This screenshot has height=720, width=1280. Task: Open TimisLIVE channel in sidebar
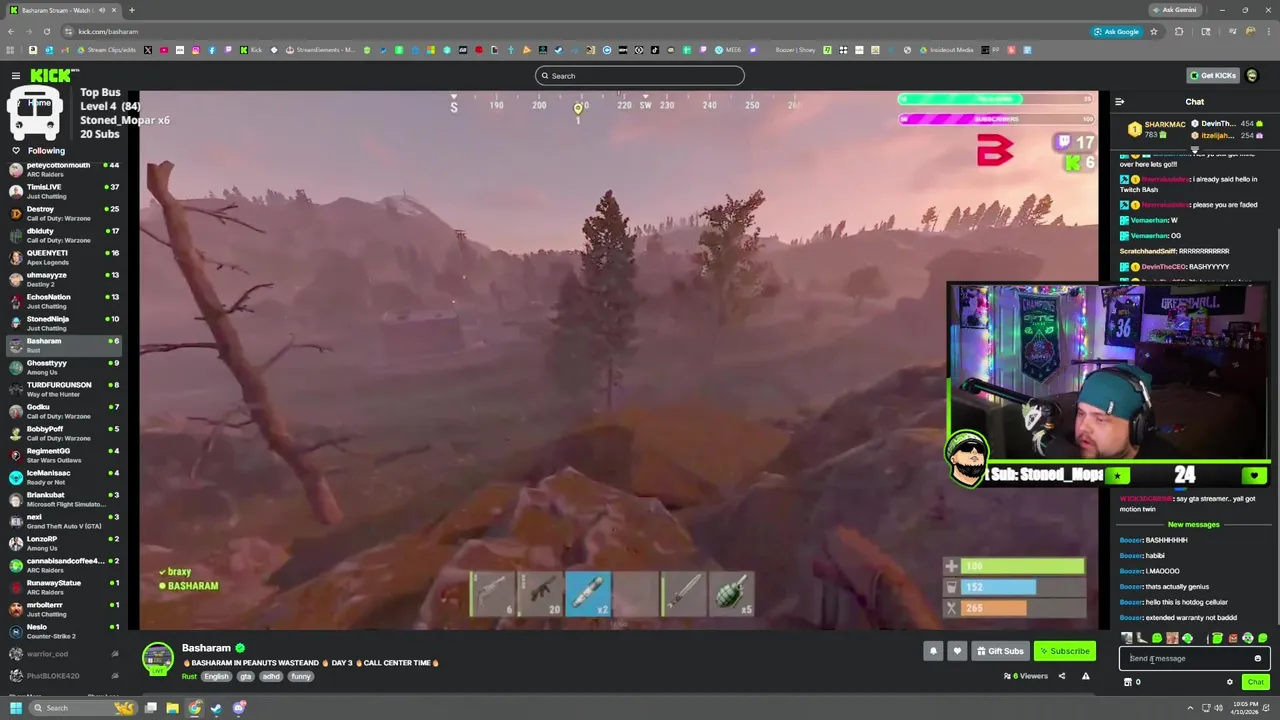tap(63, 191)
